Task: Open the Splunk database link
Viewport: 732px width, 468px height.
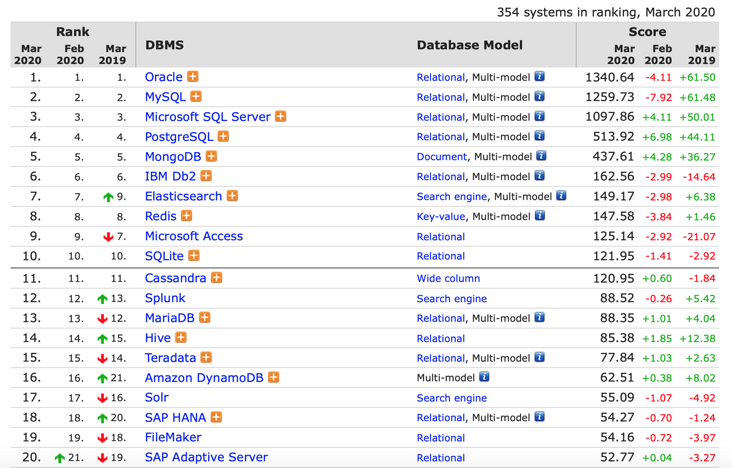Action: point(165,298)
